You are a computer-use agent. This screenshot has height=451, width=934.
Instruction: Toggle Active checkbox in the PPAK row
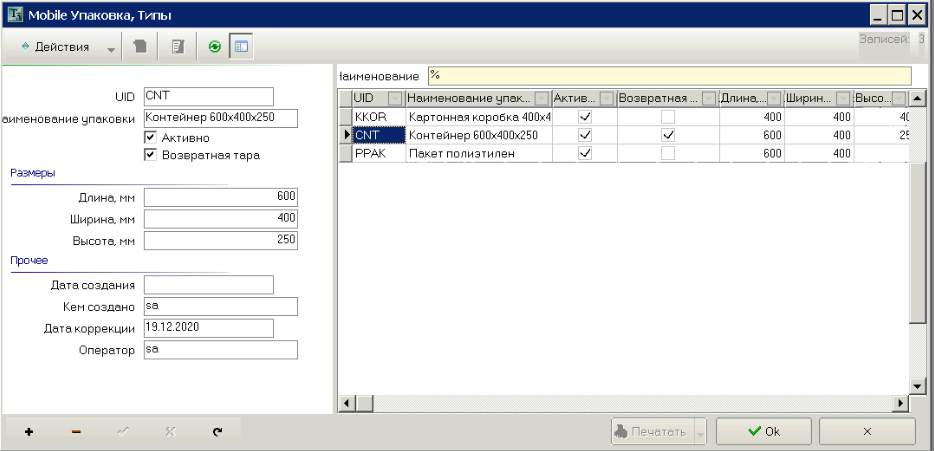click(585, 153)
